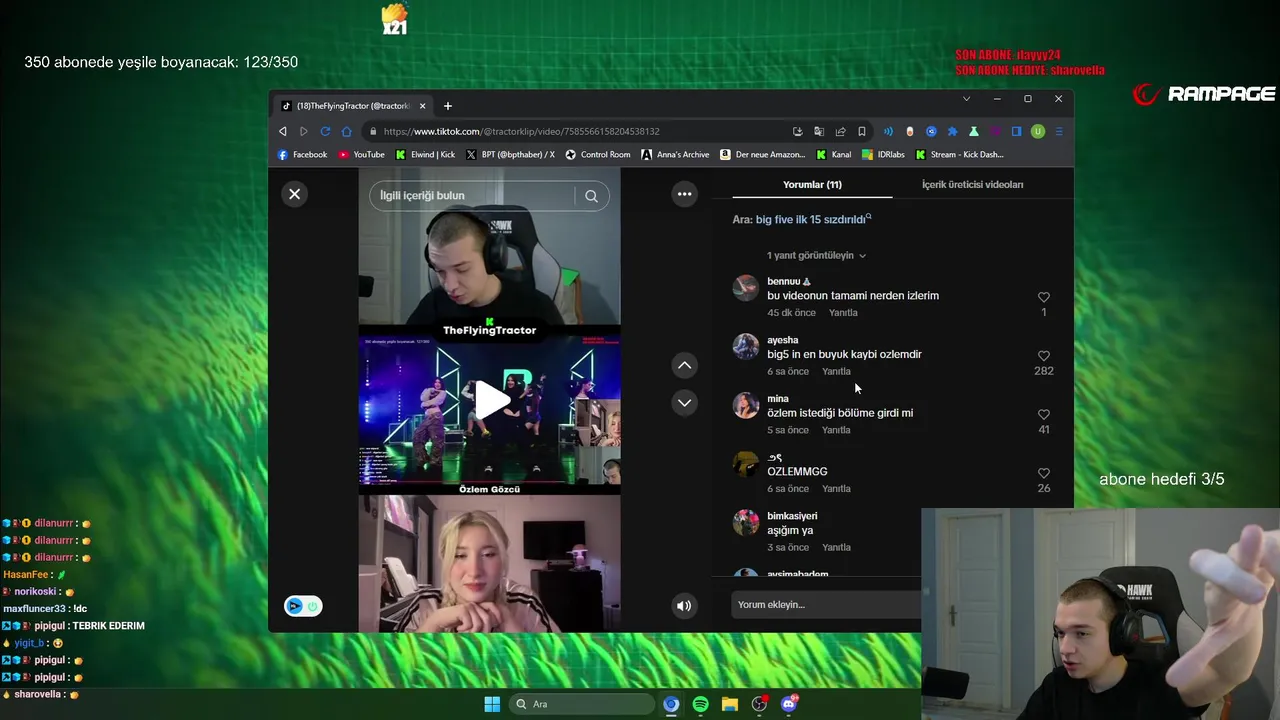Viewport: 1280px width, 720px height.
Task: Open the 'Elwind | Kick' bookmark
Action: coord(425,155)
